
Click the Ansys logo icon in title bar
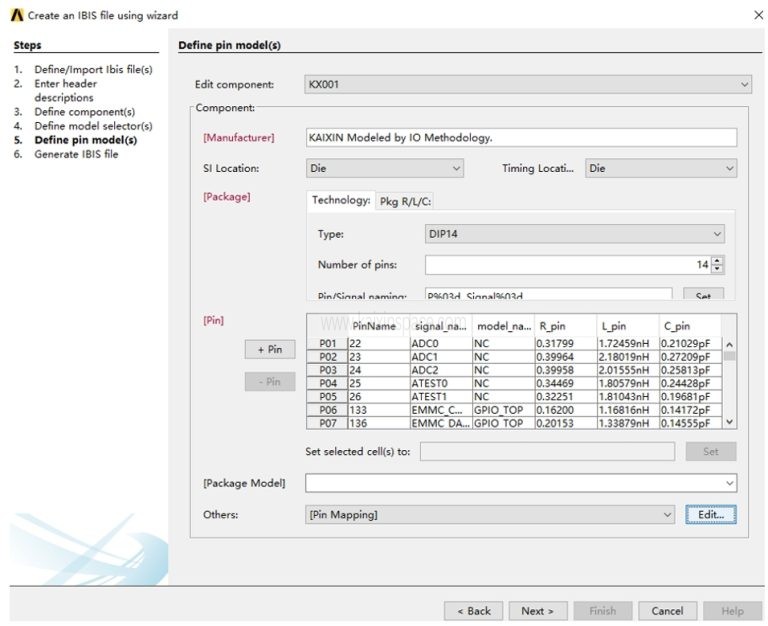[17, 15]
